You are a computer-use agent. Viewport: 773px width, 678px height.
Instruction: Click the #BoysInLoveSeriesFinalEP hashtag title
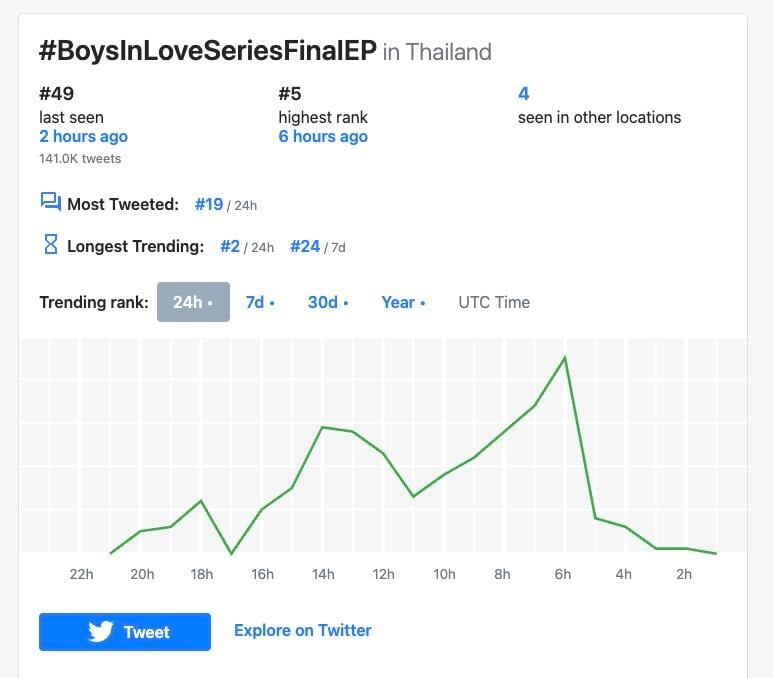(208, 50)
